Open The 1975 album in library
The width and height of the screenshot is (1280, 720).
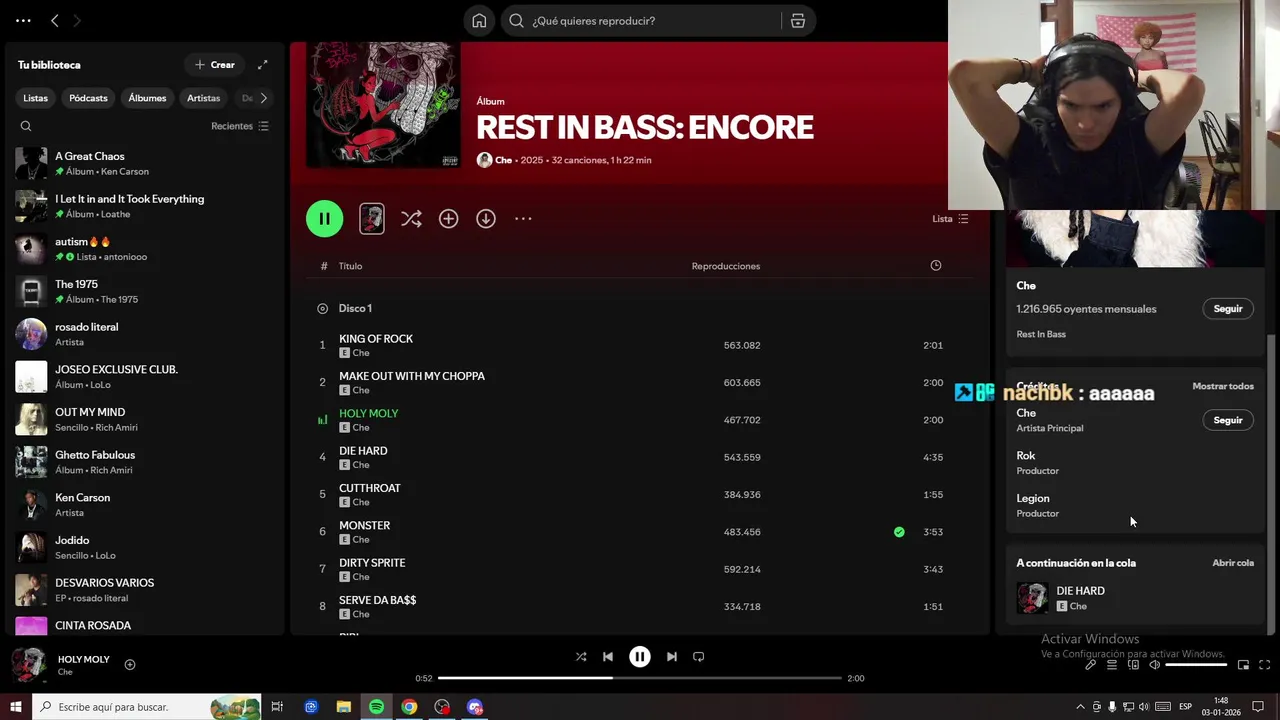tap(145, 291)
